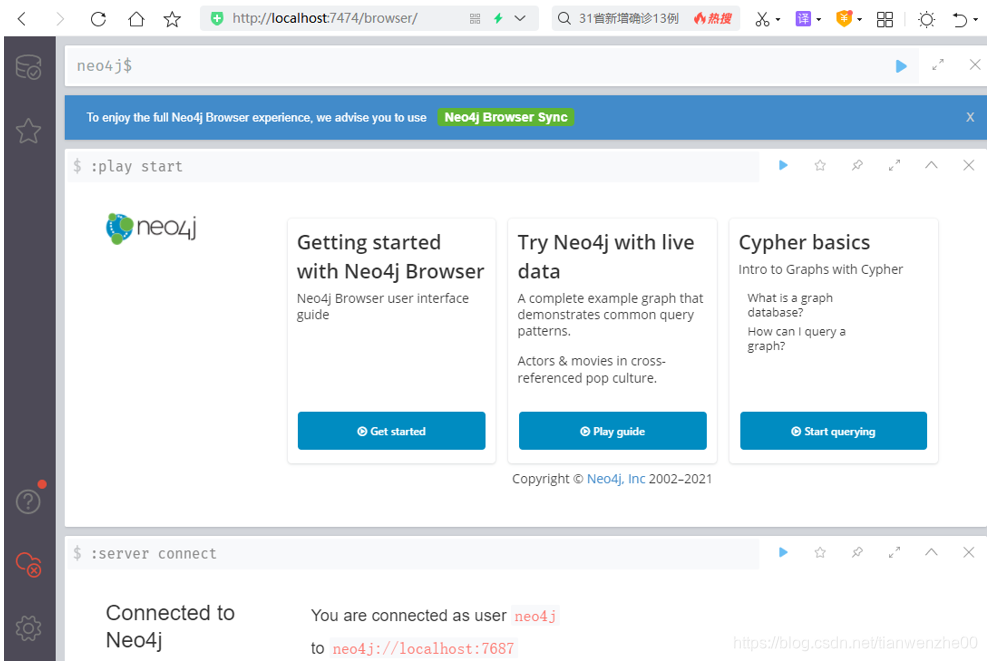Click the scissors screenshot tool in the browser toolbar

(x=763, y=19)
